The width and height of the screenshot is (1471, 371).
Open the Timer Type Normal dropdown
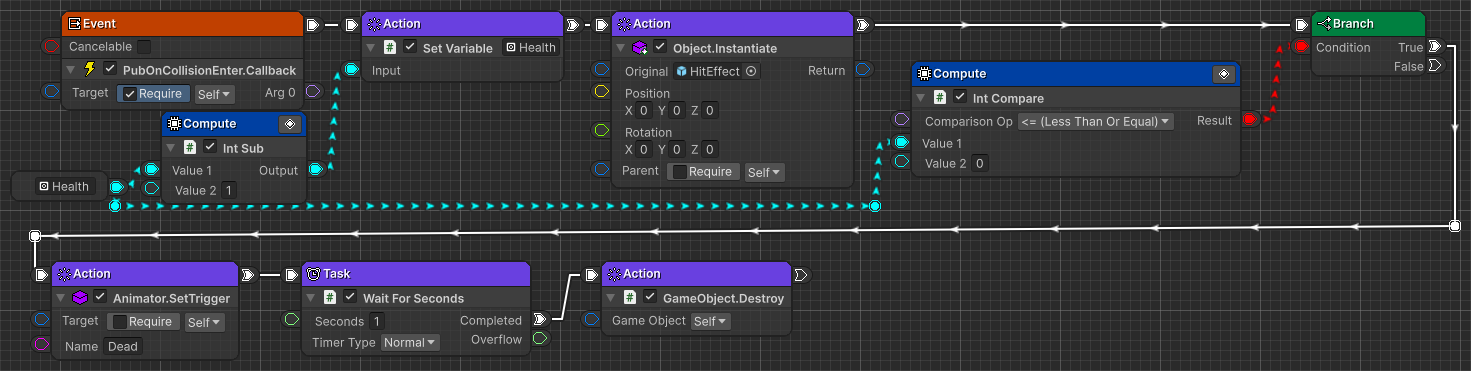click(x=409, y=342)
